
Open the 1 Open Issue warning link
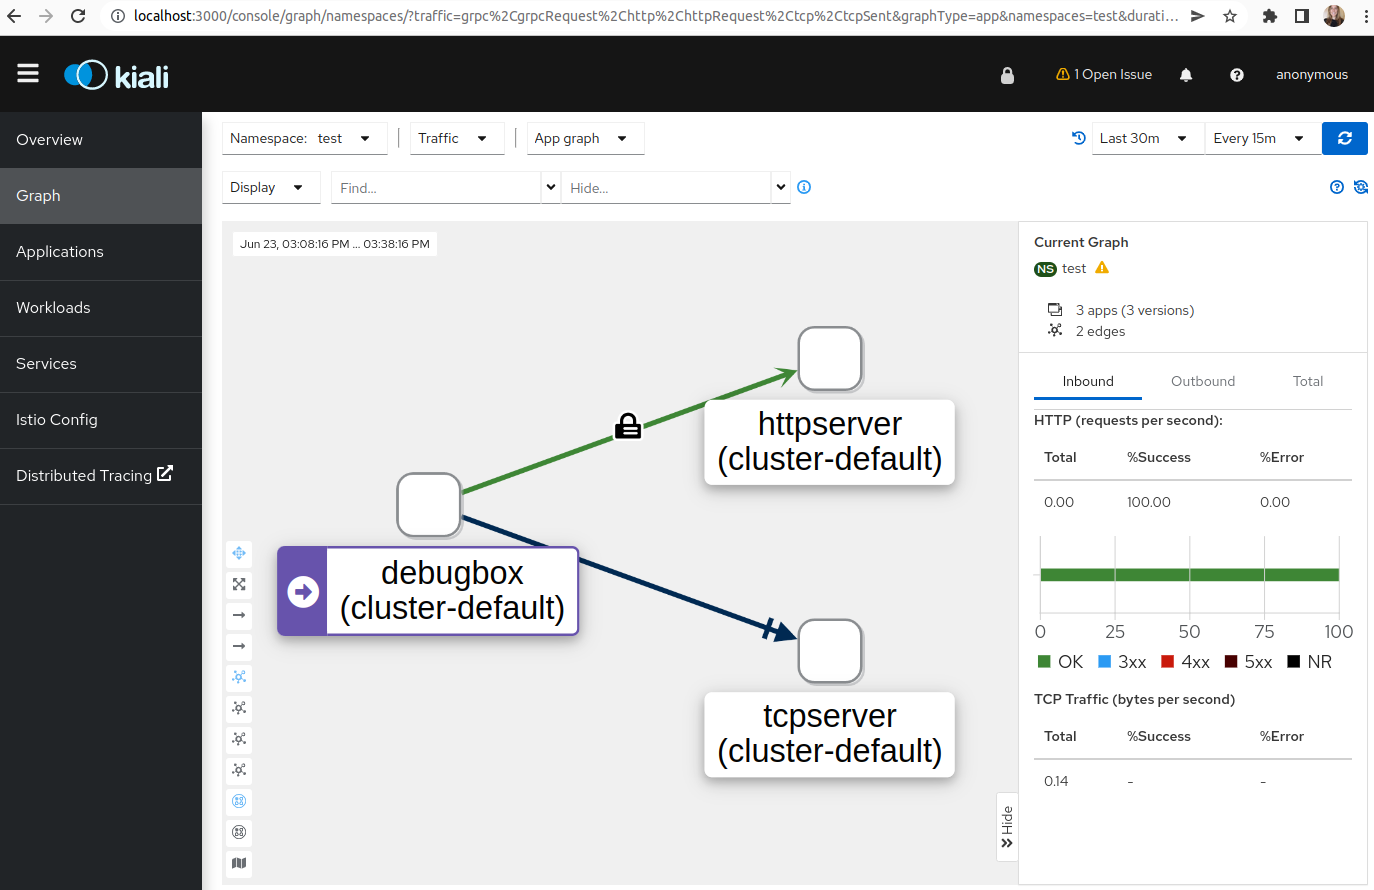click(1104, 75)
